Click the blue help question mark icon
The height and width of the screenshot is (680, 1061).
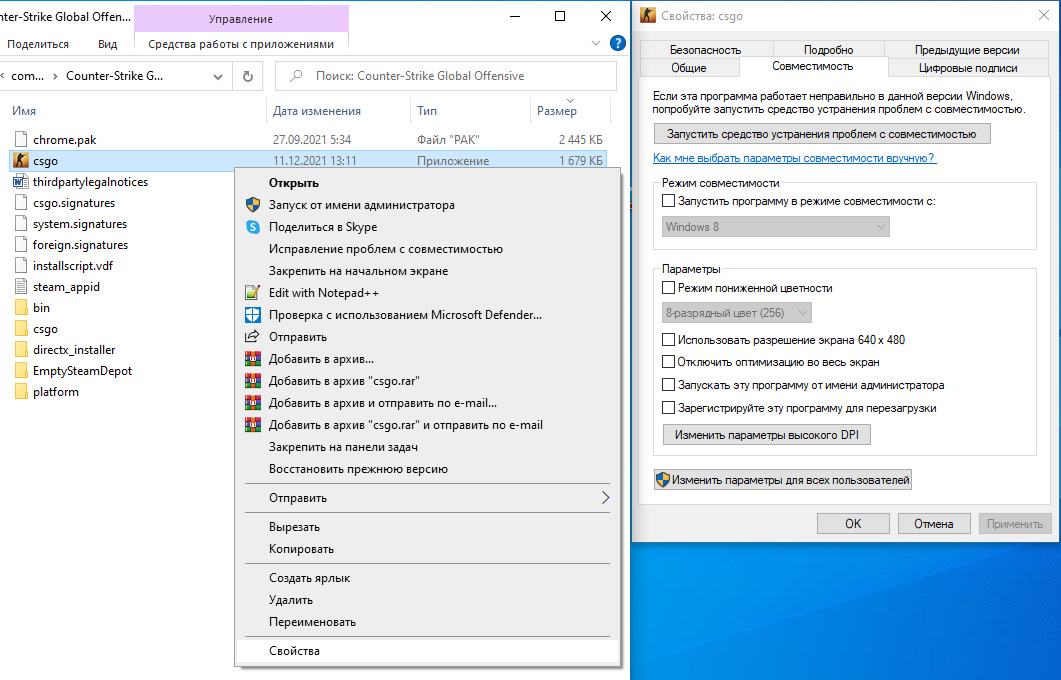coord(617,43)
